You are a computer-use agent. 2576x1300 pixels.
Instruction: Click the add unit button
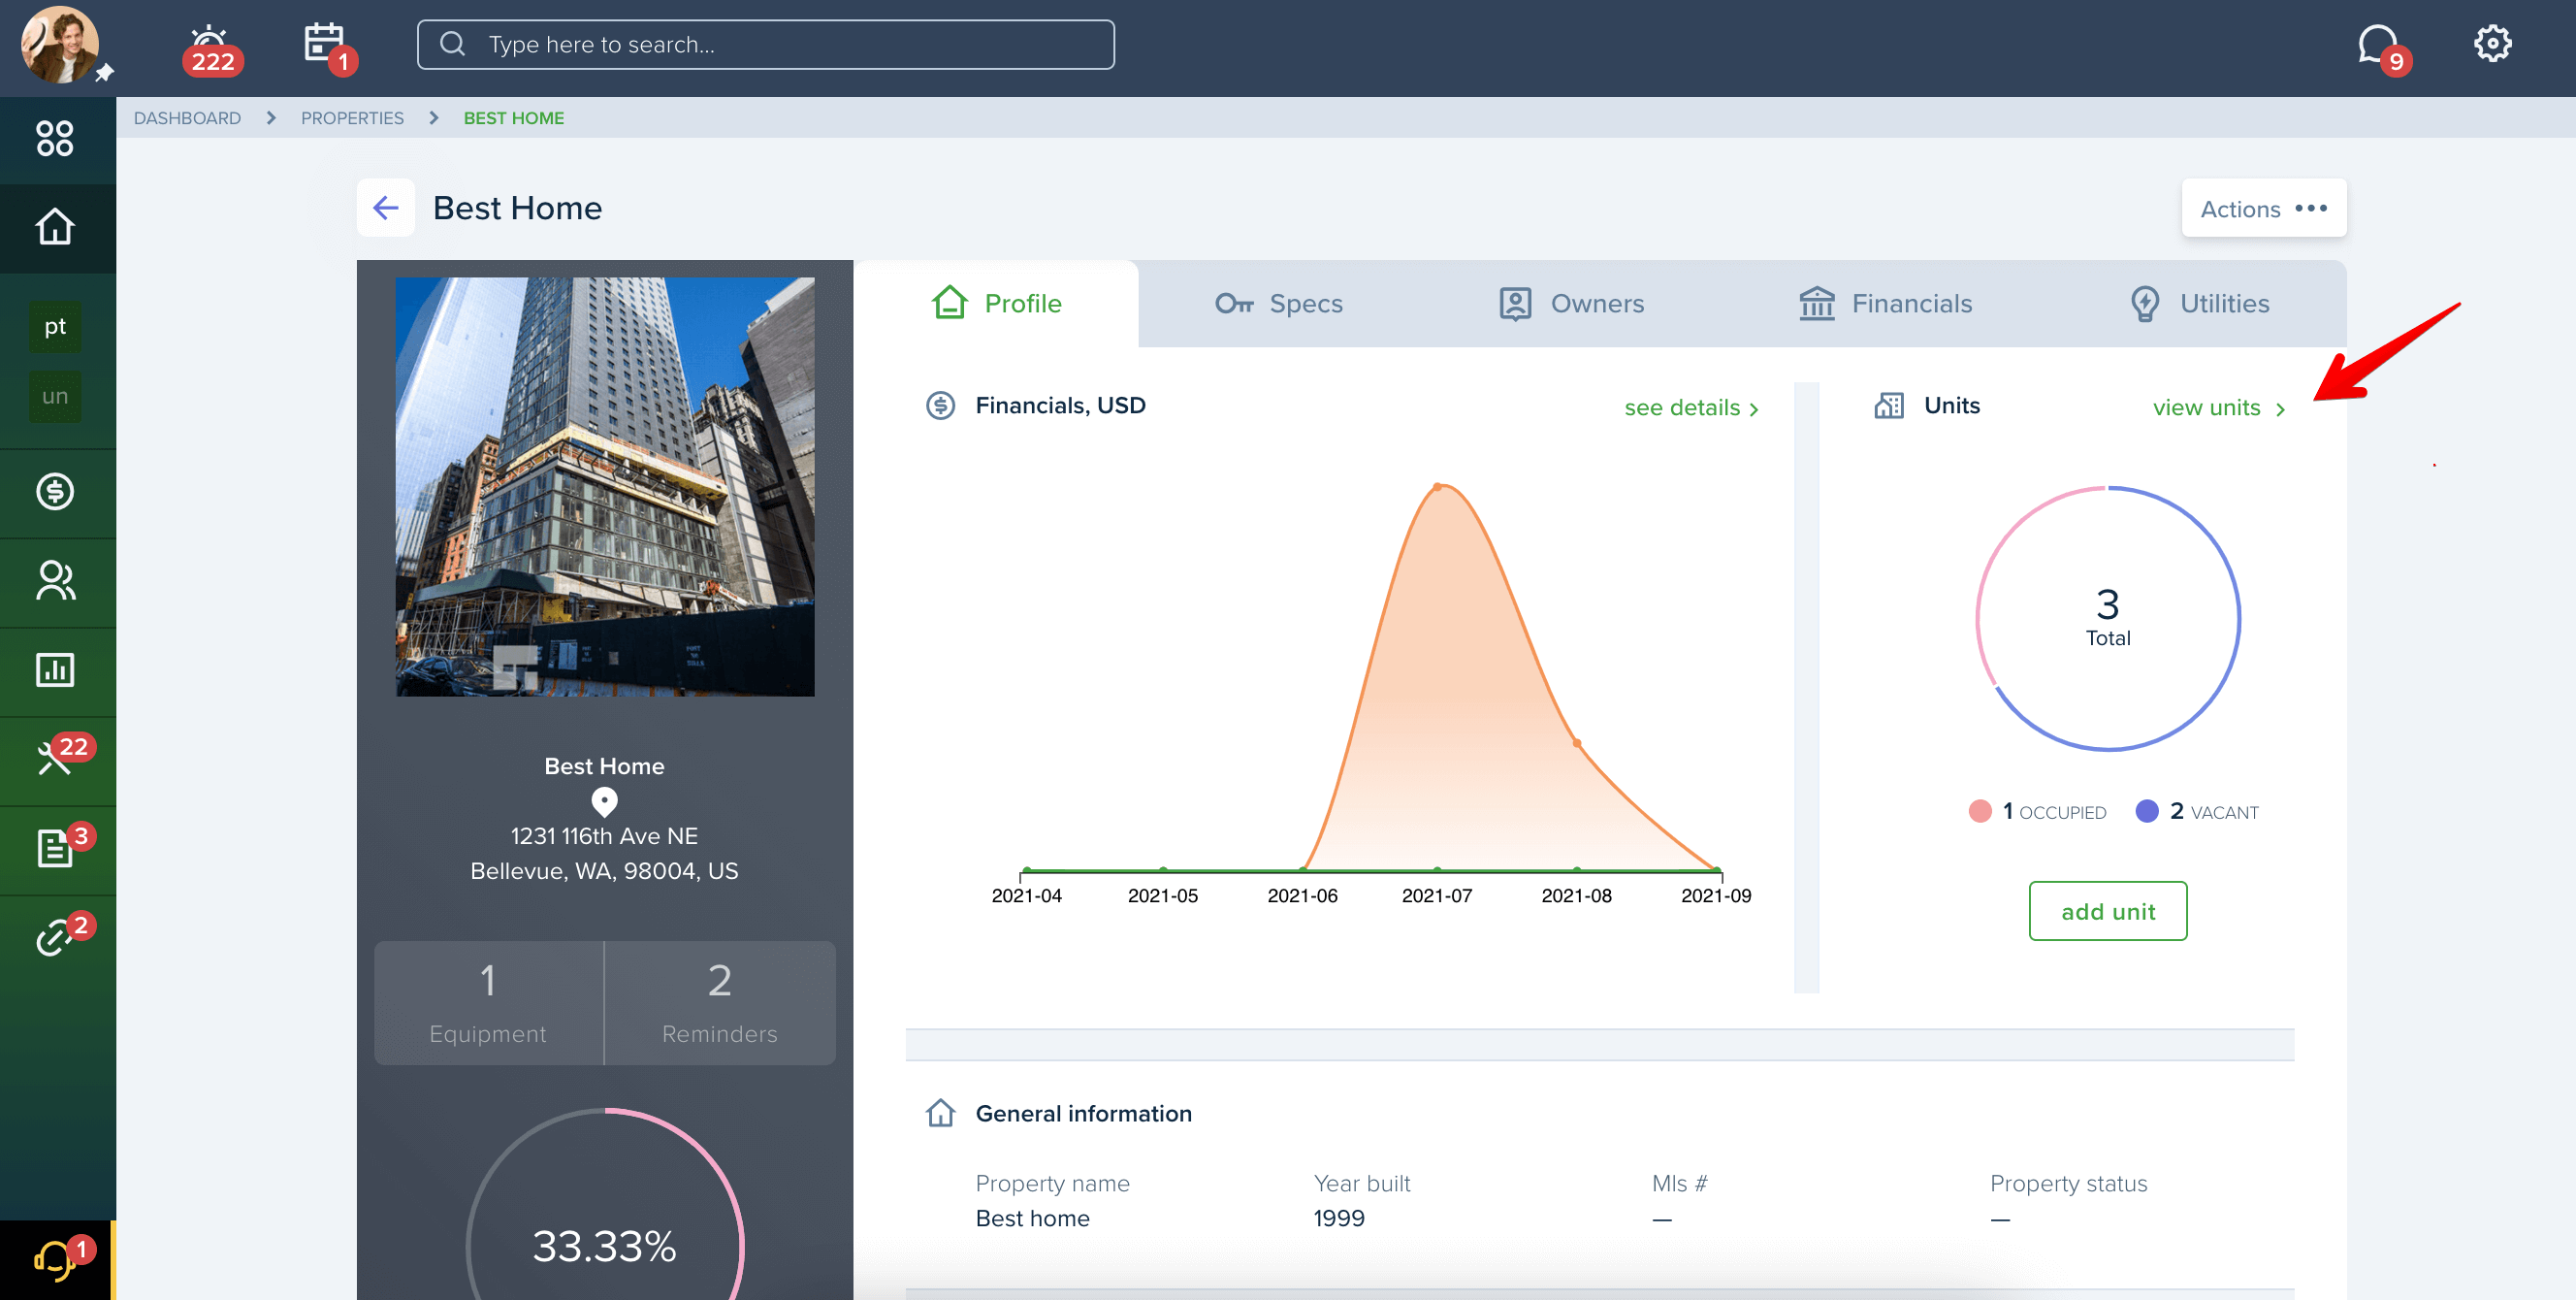click(2107, 911)
